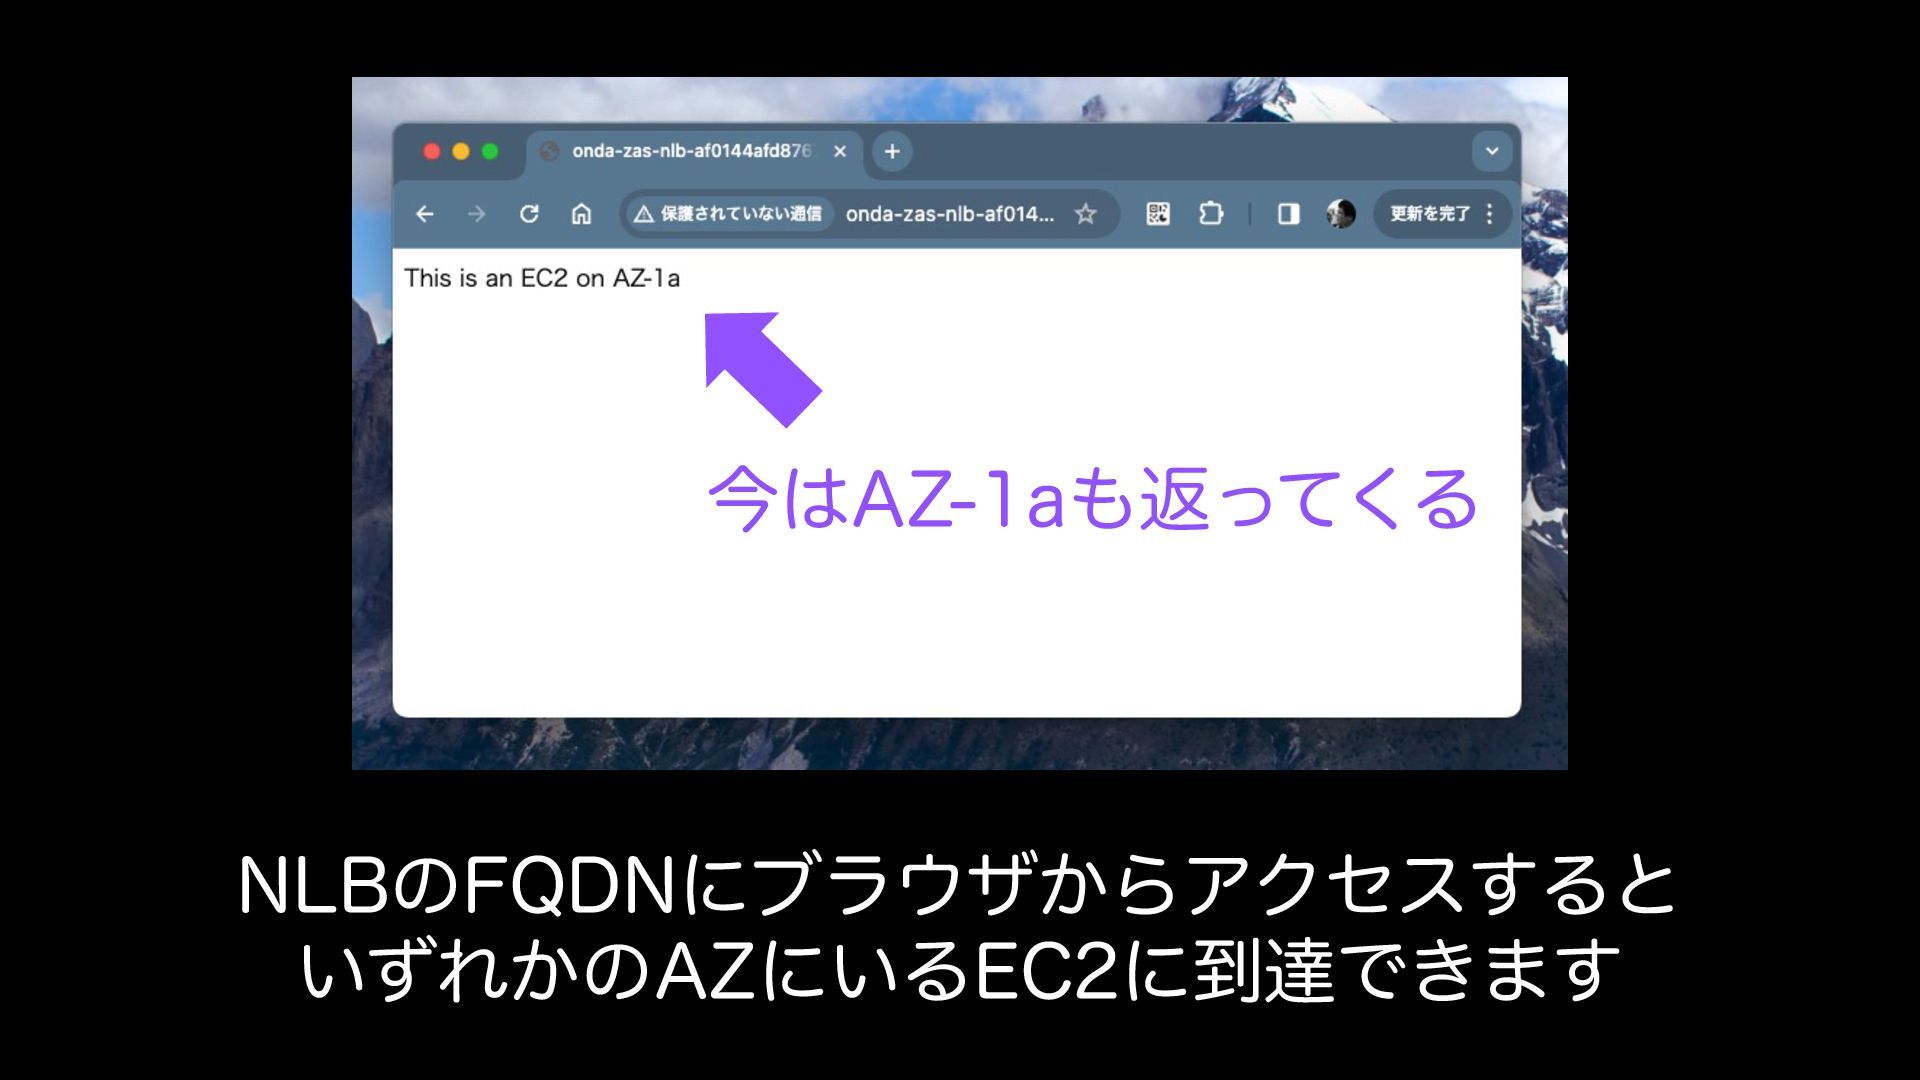This screenshot has width=1920, height=1080.
Task: Click the browser back arrow
Action: (x=425, y=214)
